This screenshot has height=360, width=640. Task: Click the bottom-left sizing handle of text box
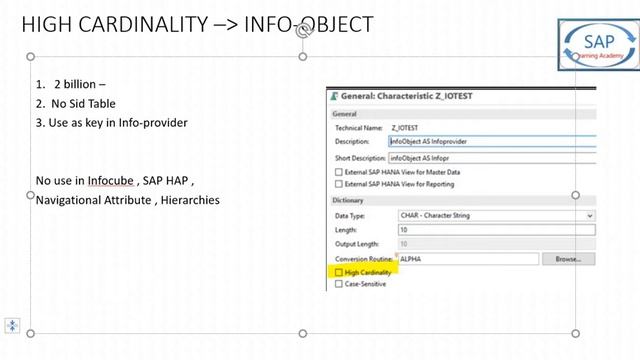tap(31, 333)
